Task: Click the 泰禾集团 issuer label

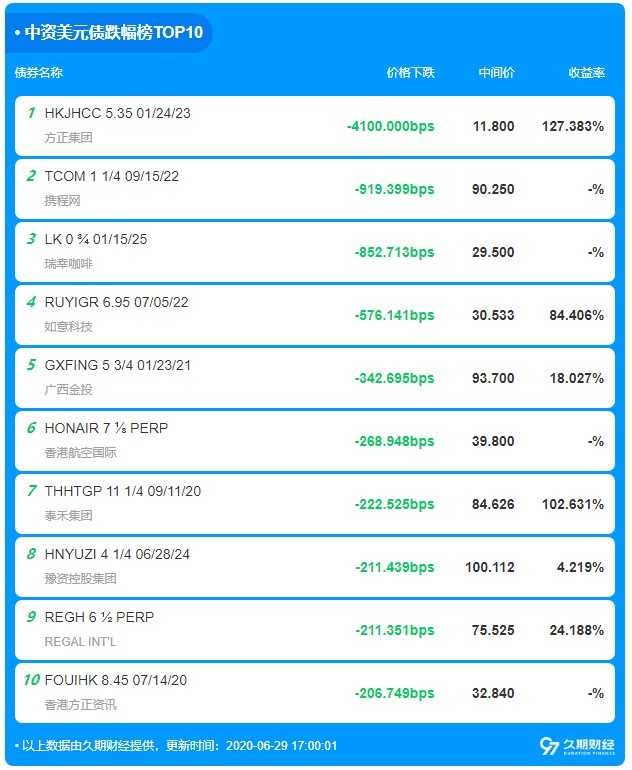Action: (68, 516)
